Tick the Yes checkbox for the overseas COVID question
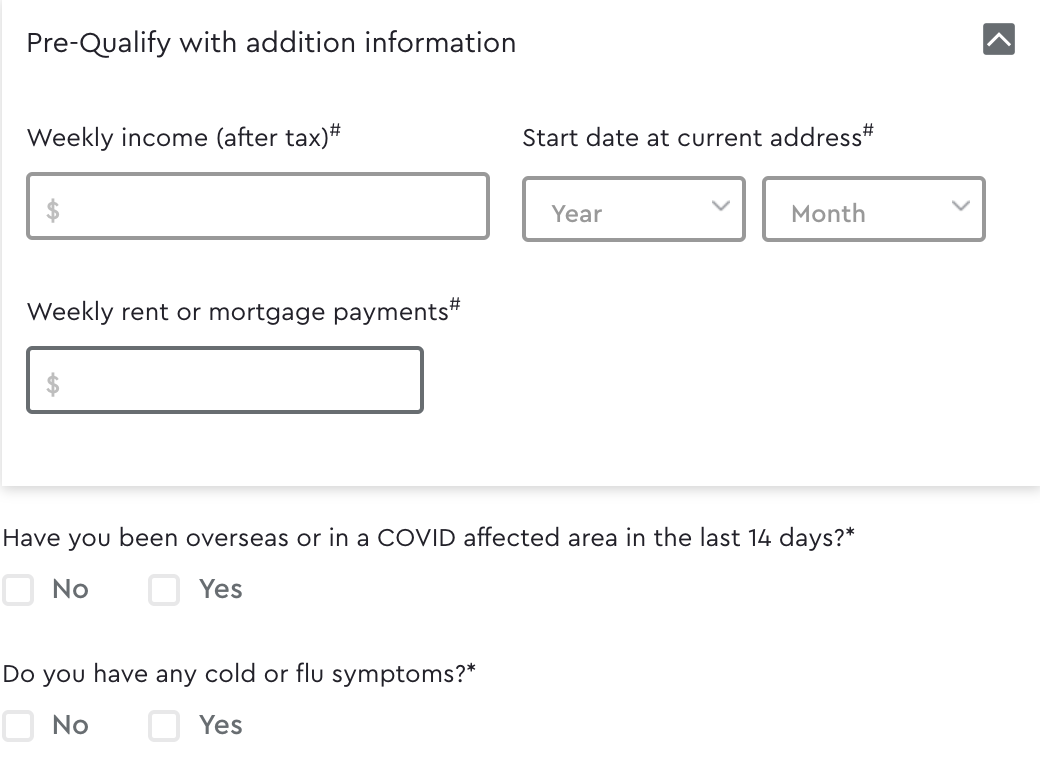Image resolution: width=1040 pixels, height=758 pixels. (164, 590)
